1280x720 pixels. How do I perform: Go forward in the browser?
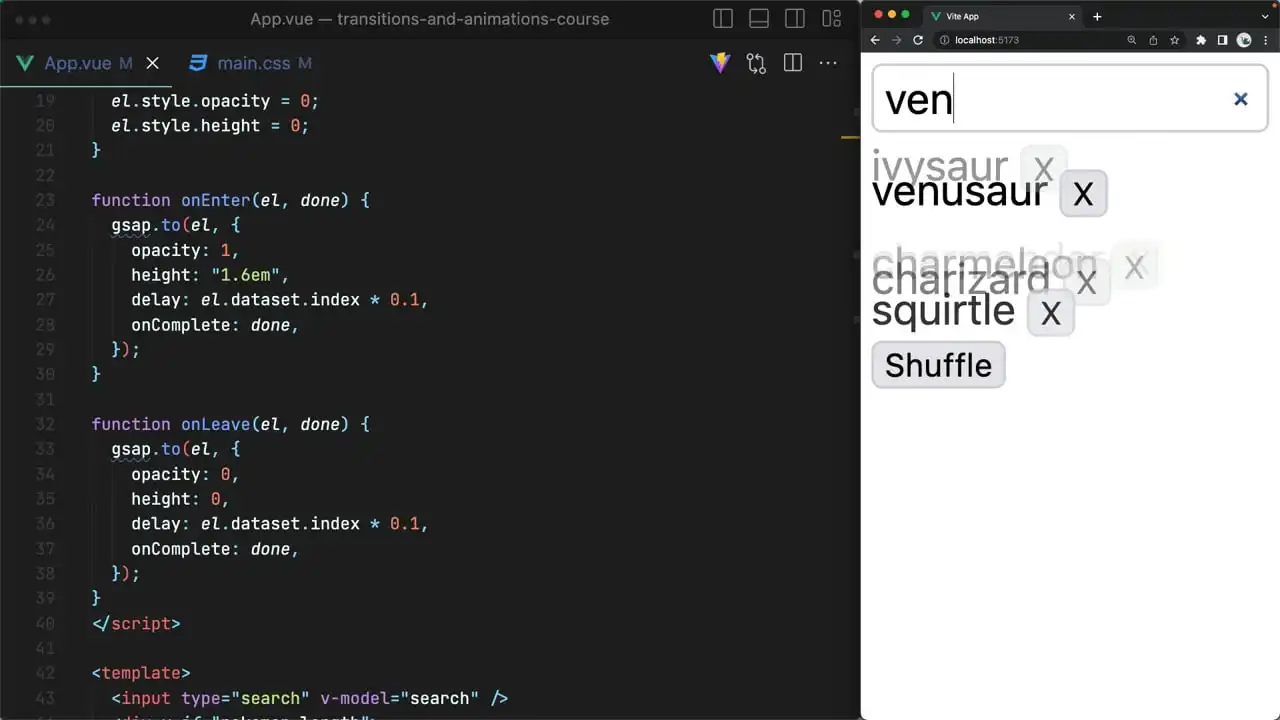point(896,40)
